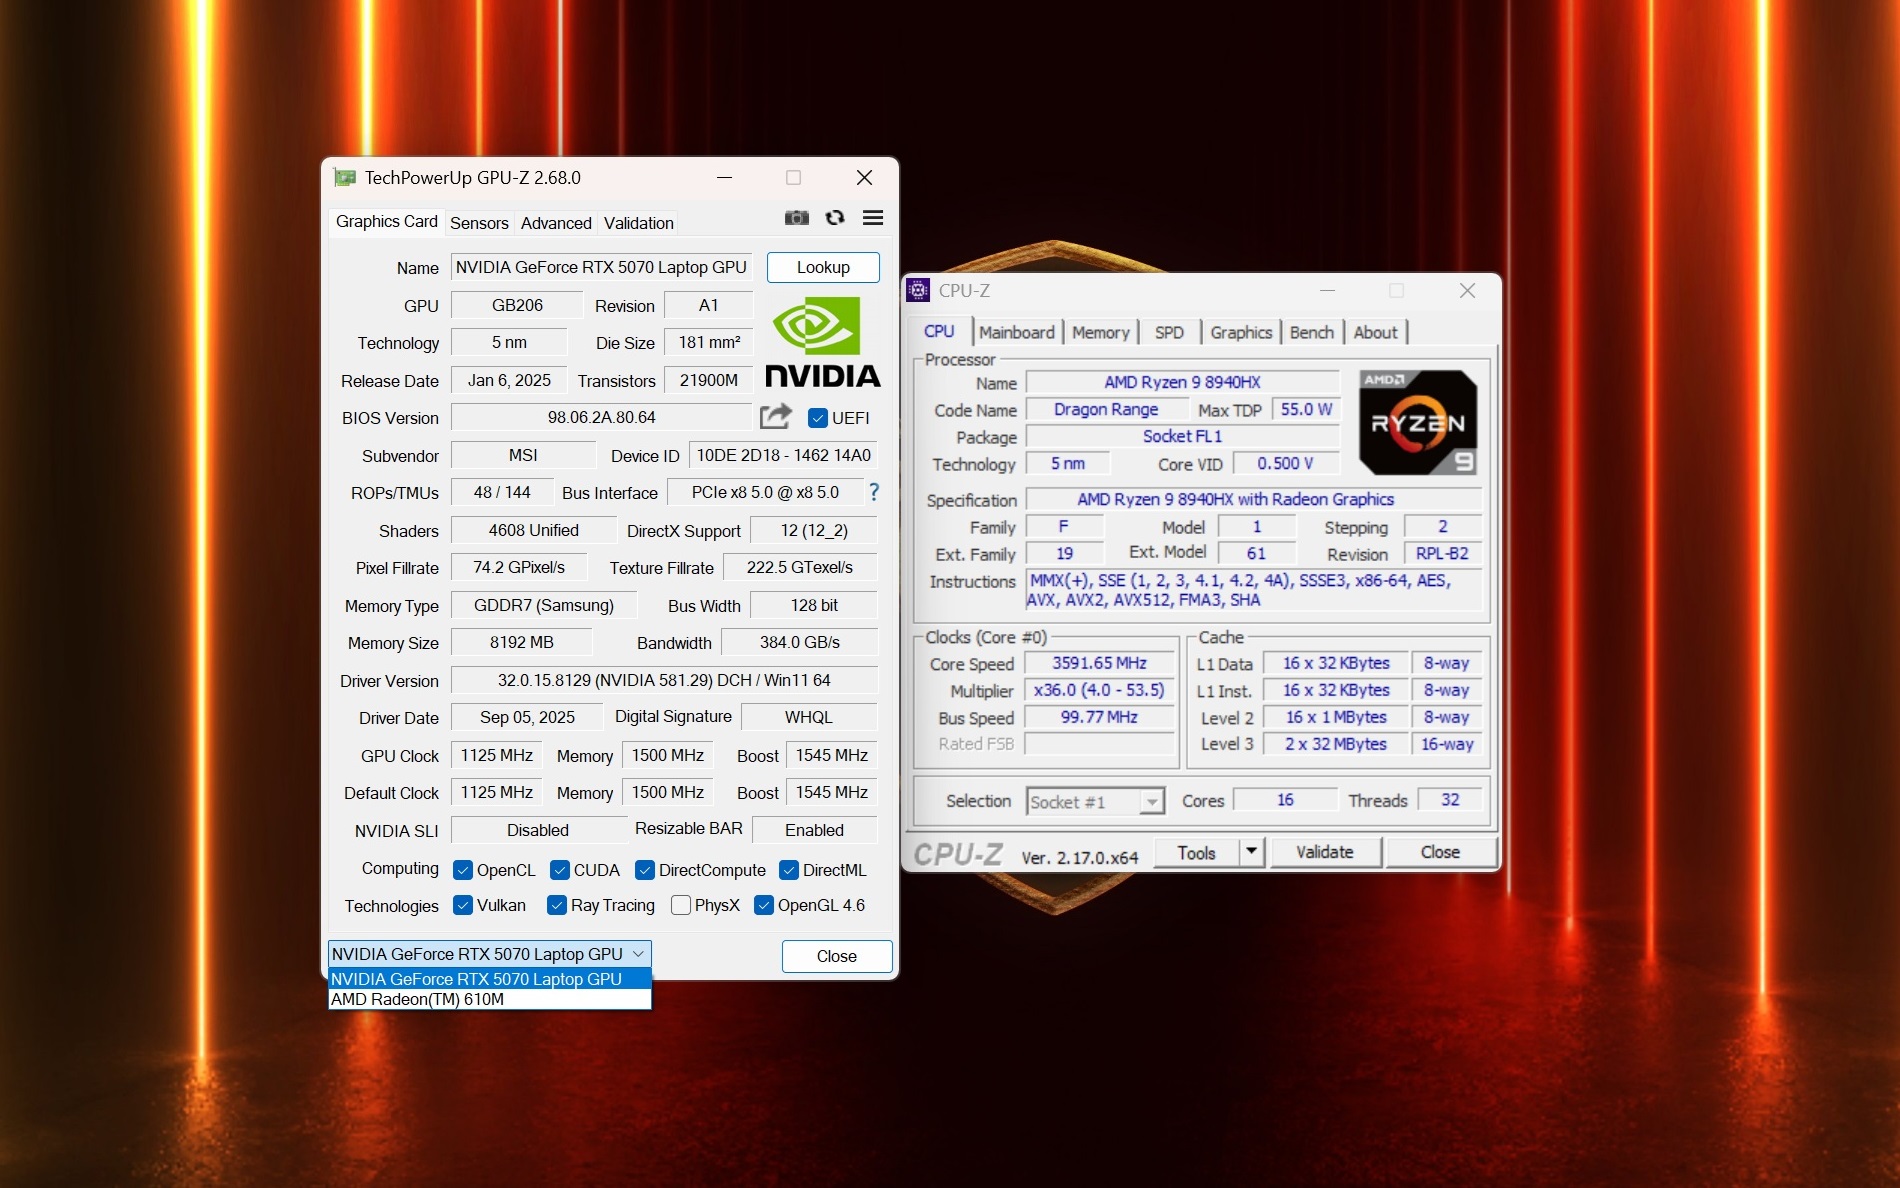Open the Mainboard tab in CPU-Z
The width and height of the screenshot is (1900, 1188).
(x=1016, y=332)
